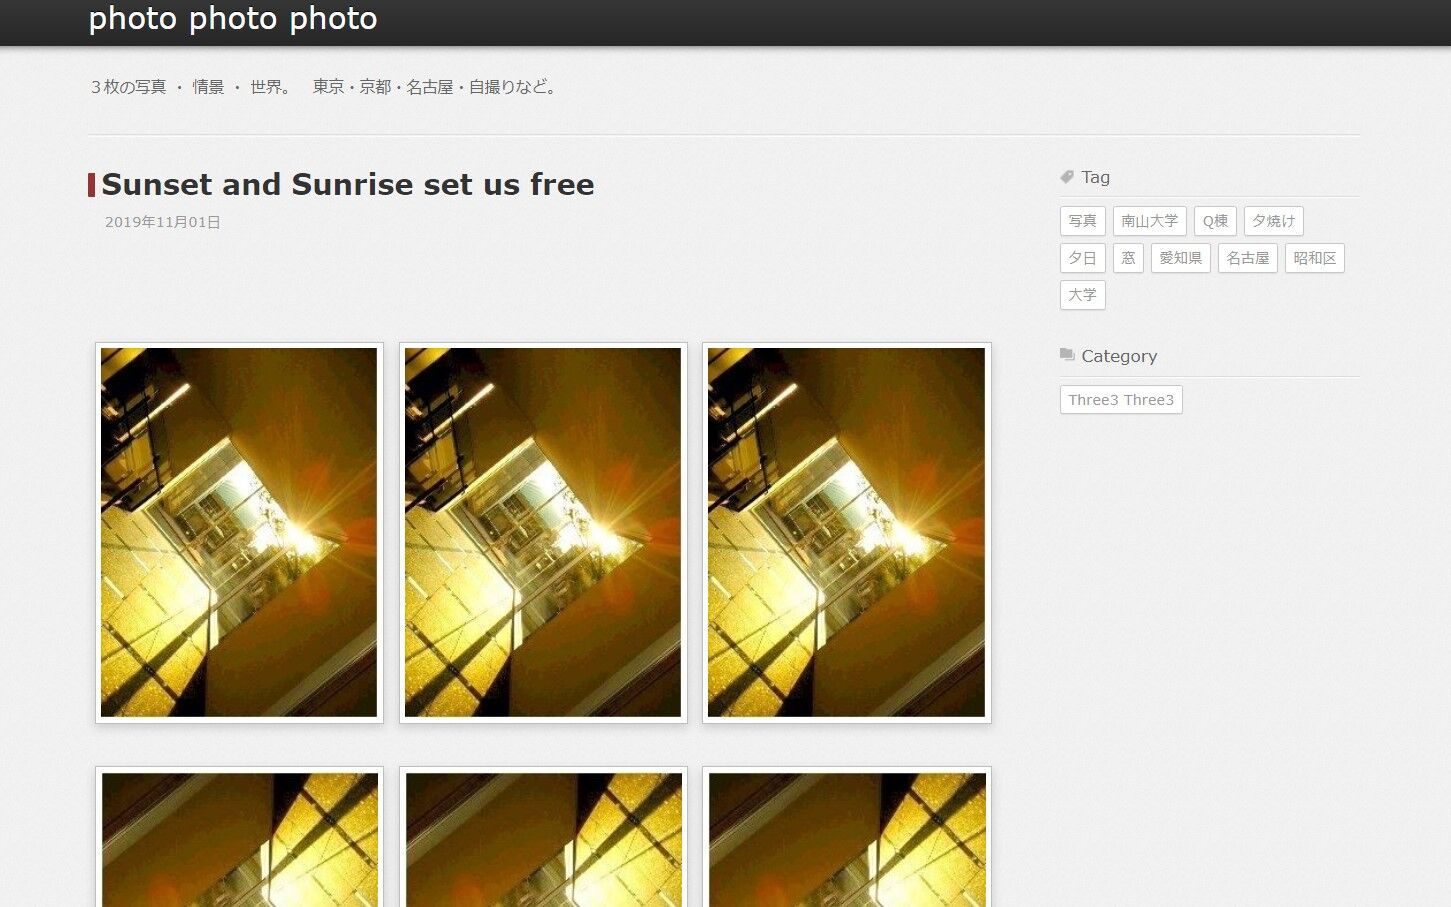Open the Three3 Three3 category
This screenshot has width=1451, height=907.
pyautogui.click(x=1121, y=400)
